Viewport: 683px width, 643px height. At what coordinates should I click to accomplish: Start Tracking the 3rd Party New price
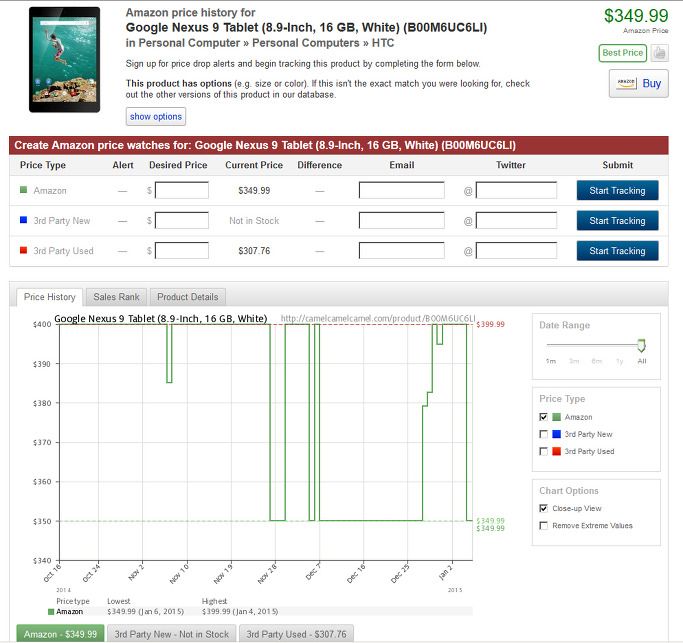point(617,220)
